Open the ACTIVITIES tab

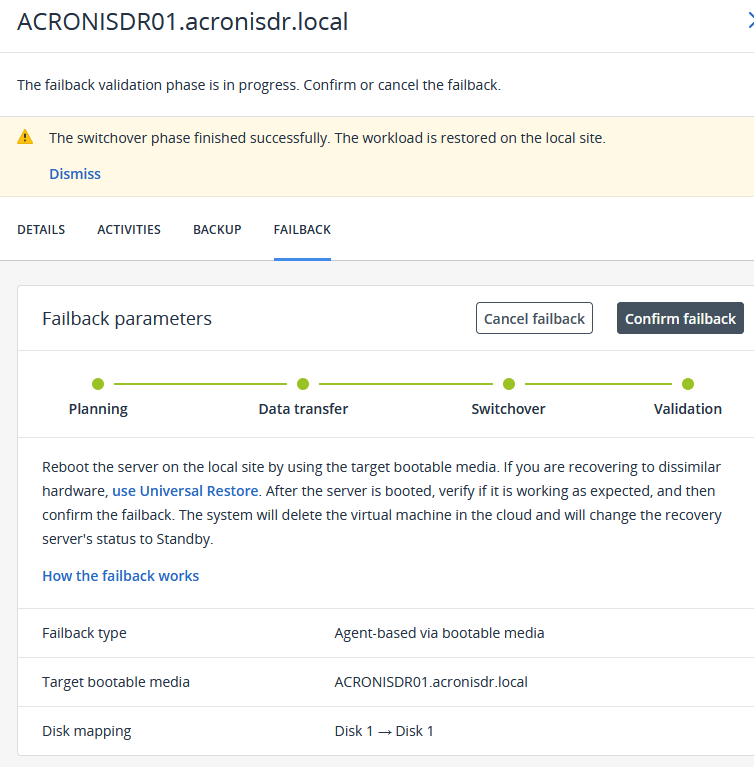coord(129,229)
